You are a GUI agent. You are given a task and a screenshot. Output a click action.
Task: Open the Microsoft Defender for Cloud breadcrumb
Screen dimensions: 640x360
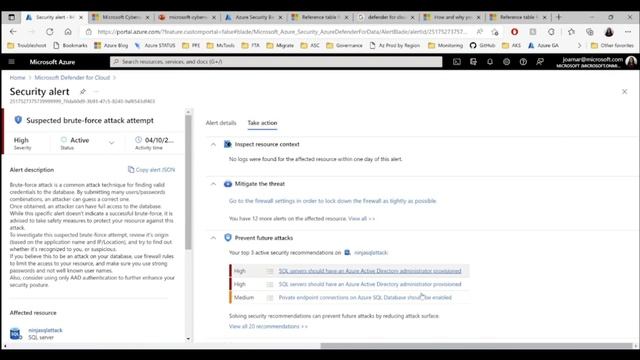pyautogui.click(x=72, y=78)
